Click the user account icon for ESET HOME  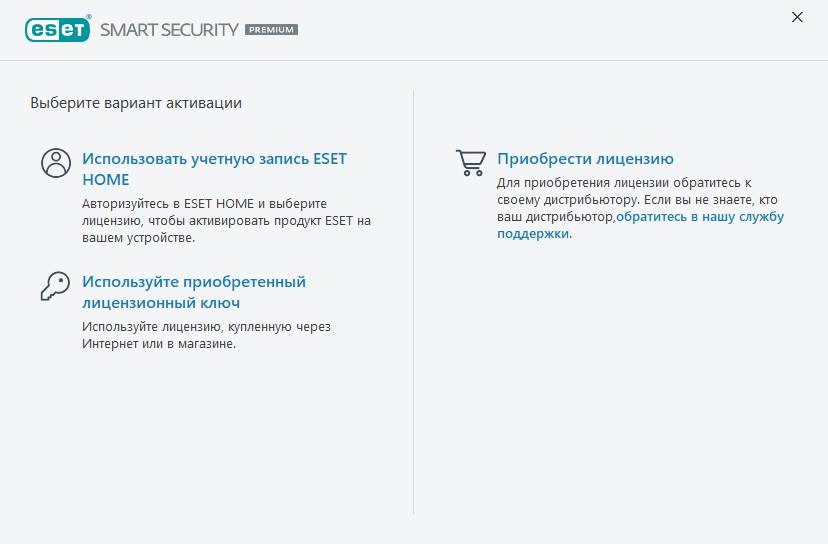coord(55,163)
